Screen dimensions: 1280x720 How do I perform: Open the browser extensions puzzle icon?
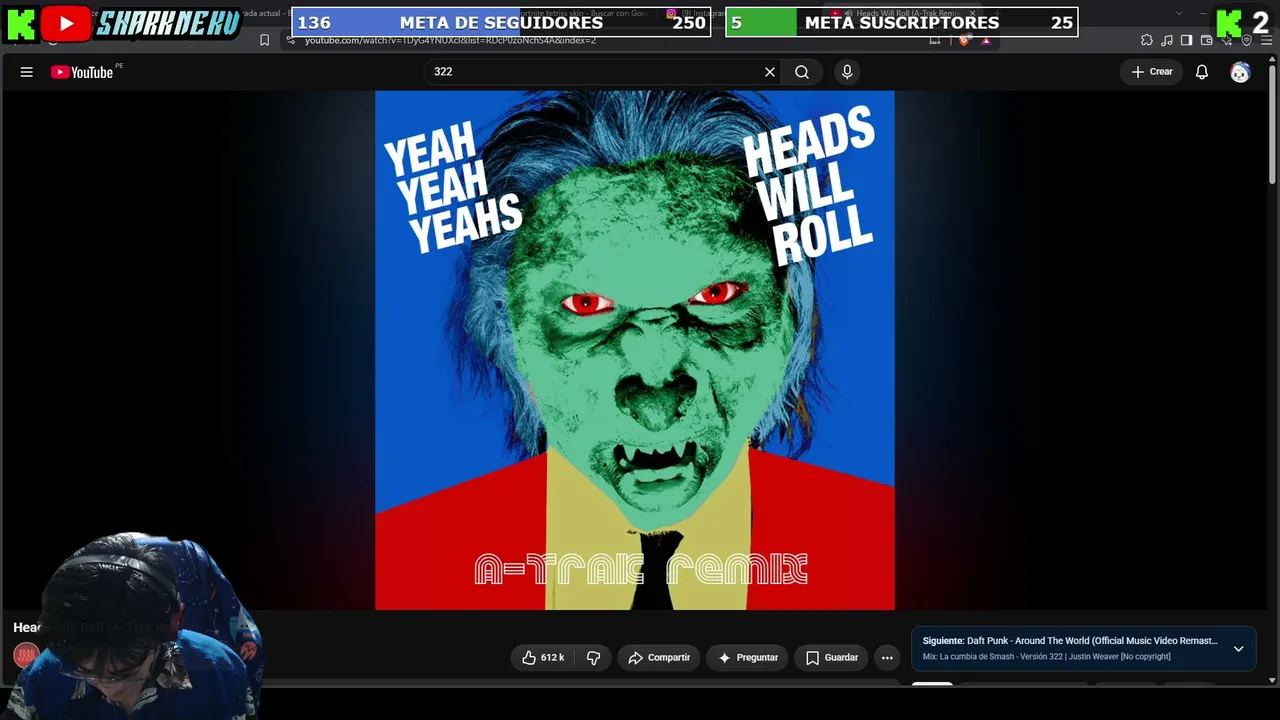coord(1146,40)
